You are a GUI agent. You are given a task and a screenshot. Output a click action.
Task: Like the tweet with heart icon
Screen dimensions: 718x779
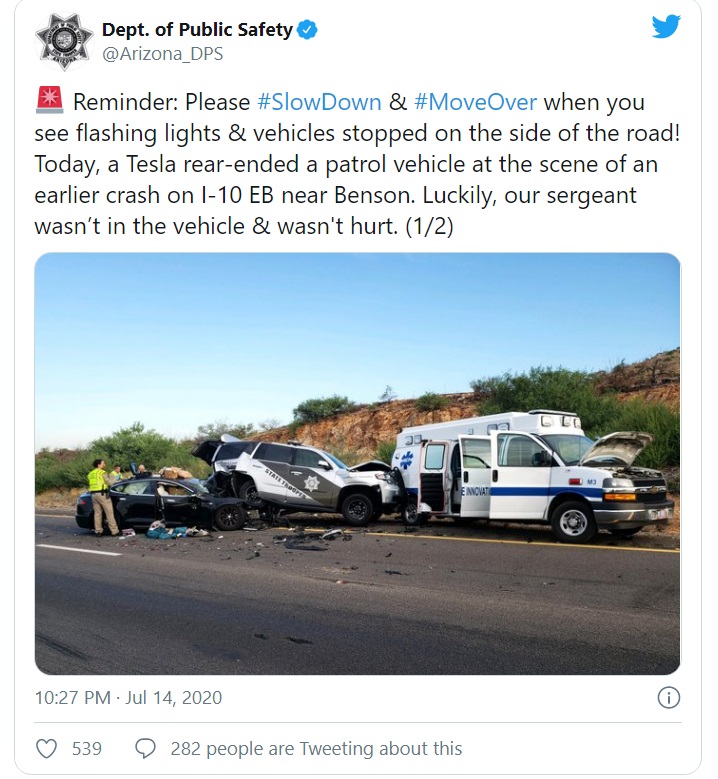click(47, 748)
